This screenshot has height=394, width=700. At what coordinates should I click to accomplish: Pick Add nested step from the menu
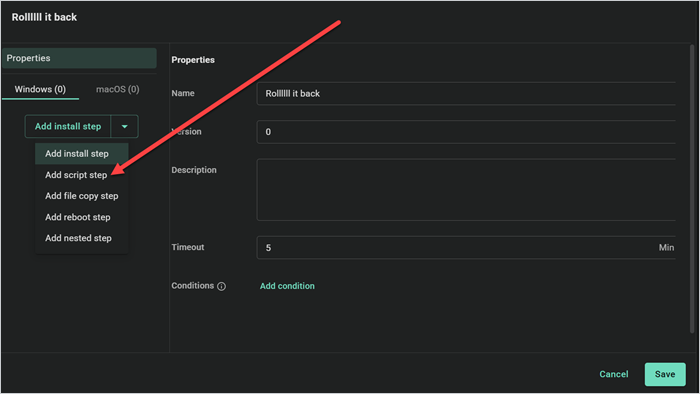click(82, 238)
